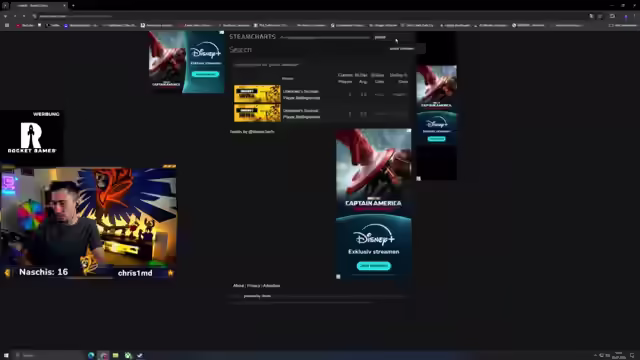The image size is (640, 360).
Task: Click the browser reload button
Action: (24, 16)
